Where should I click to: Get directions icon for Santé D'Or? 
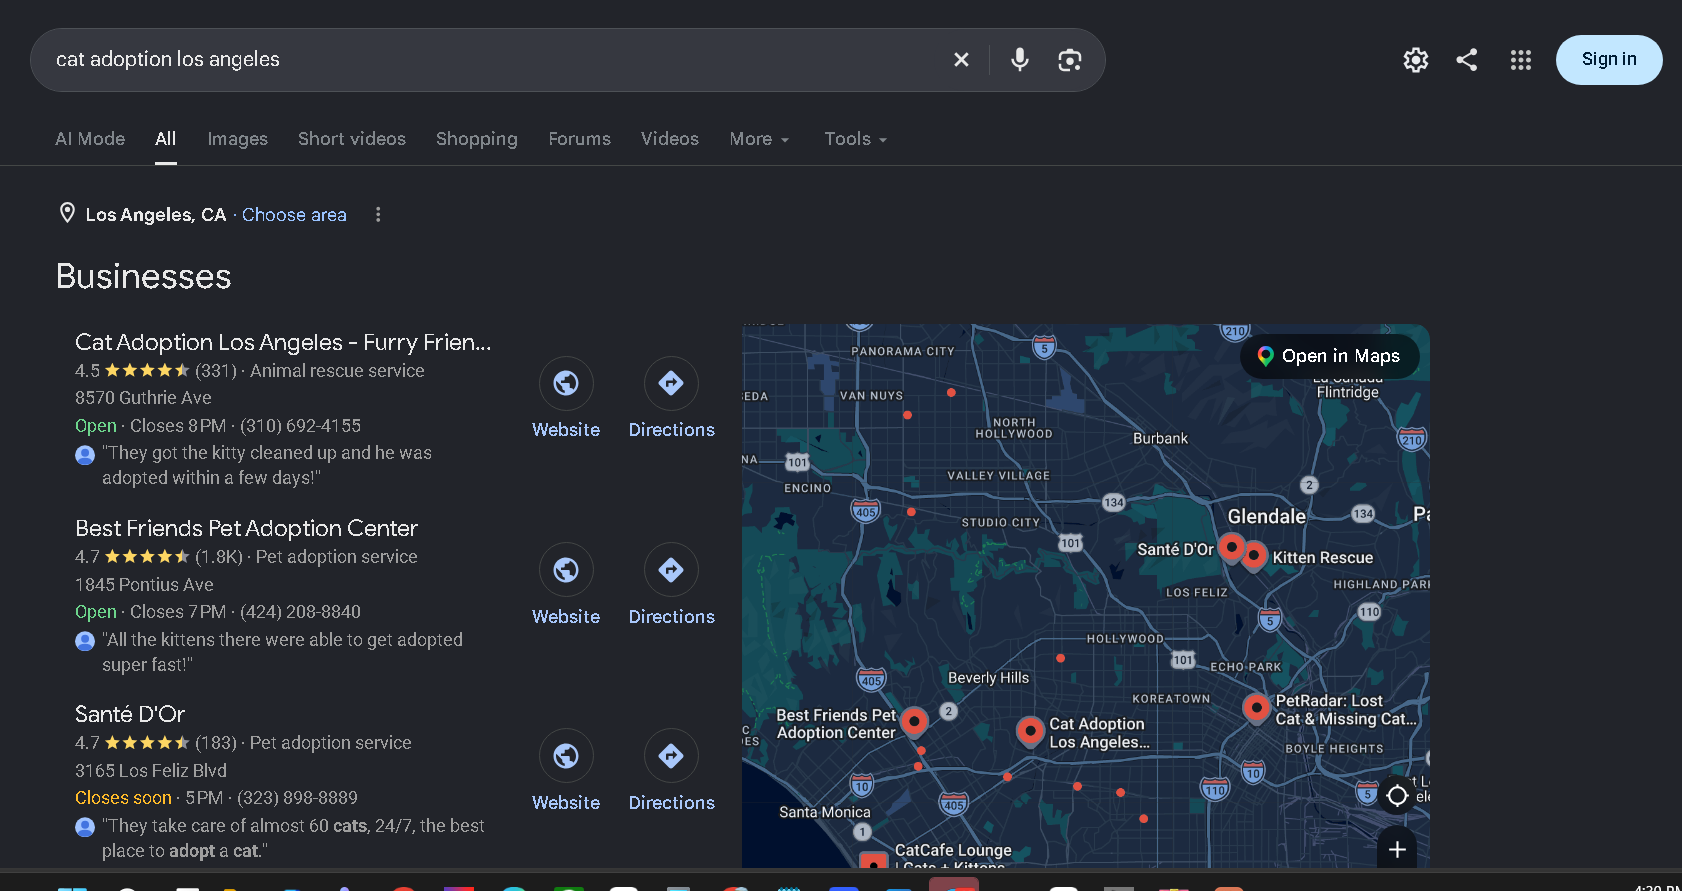pos(671,756)
